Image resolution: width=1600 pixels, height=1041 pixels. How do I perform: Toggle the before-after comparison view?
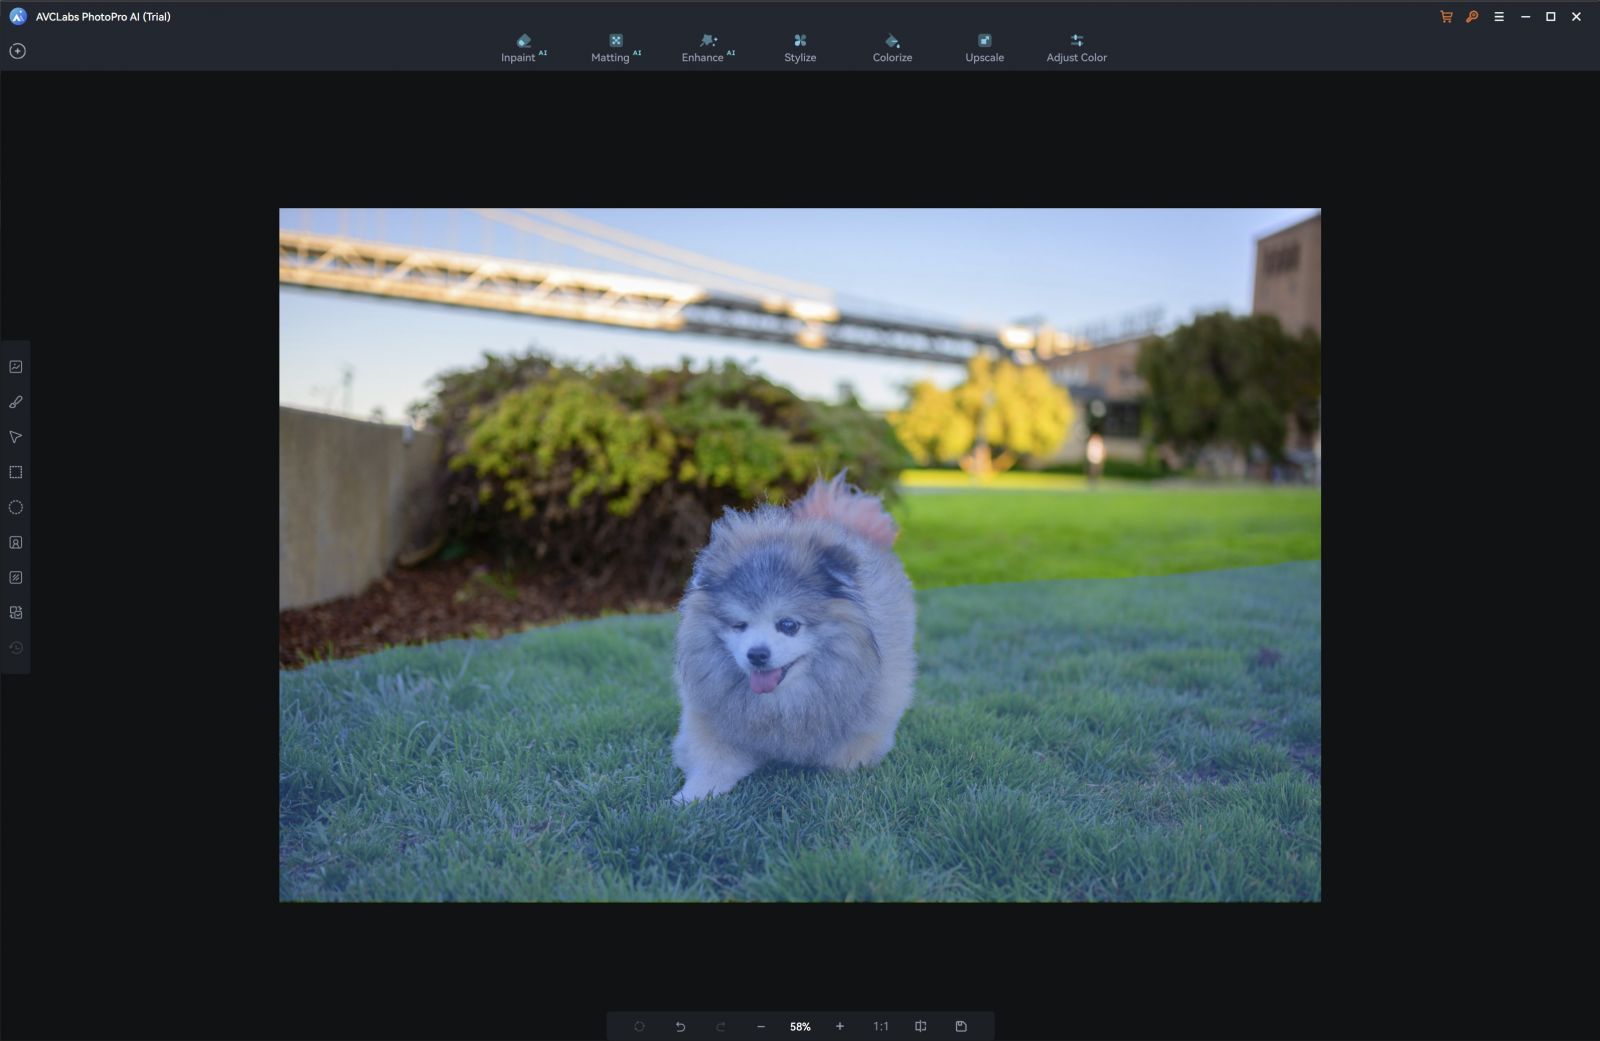(919, 1026)
